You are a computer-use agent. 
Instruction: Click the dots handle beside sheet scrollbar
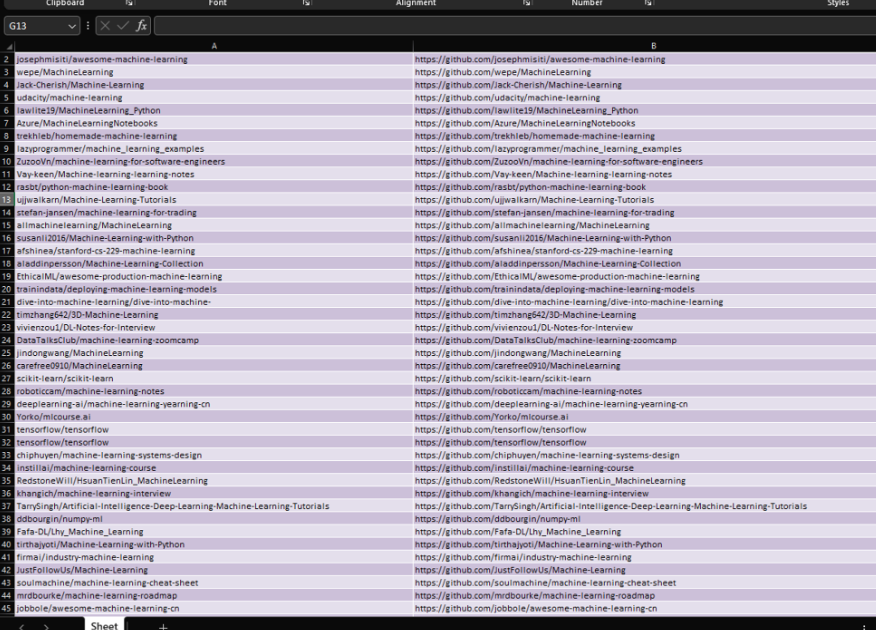click(864, 627)
